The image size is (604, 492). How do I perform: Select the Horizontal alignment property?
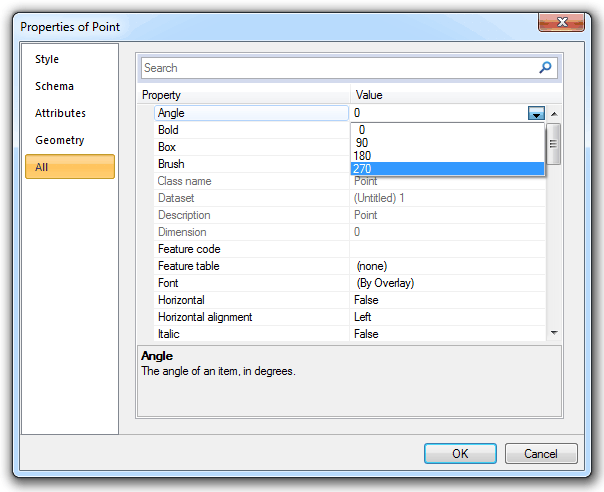(x=252, y=317)
